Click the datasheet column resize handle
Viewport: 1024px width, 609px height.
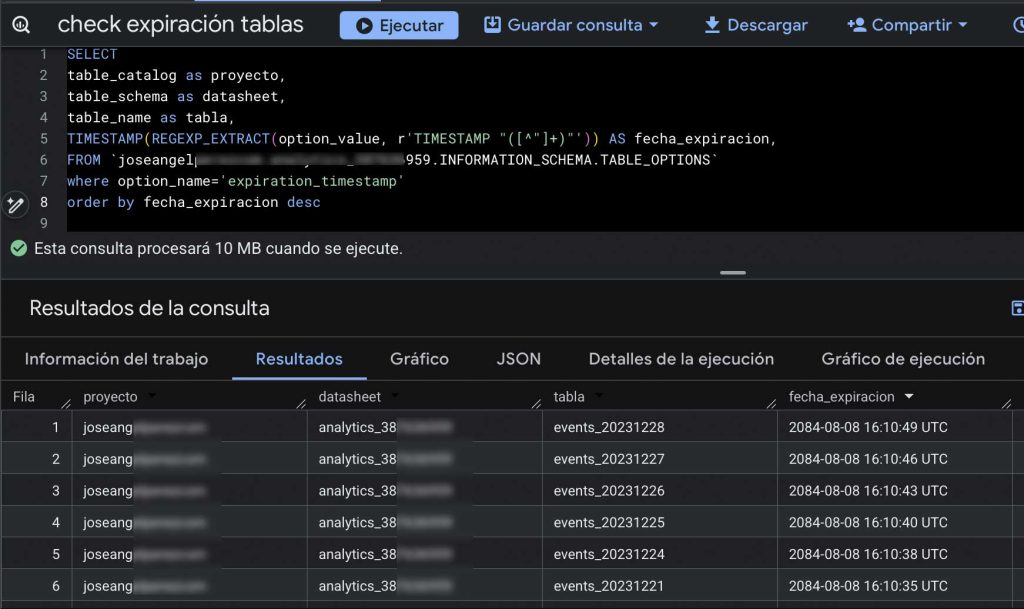click(x=536, y=403)
